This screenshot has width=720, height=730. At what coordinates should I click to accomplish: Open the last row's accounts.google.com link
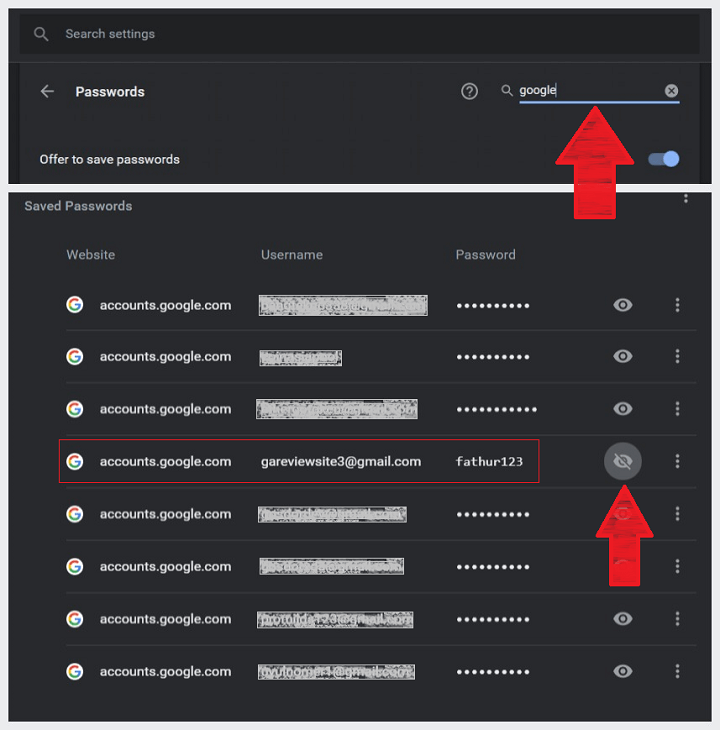tap(165, 671)
